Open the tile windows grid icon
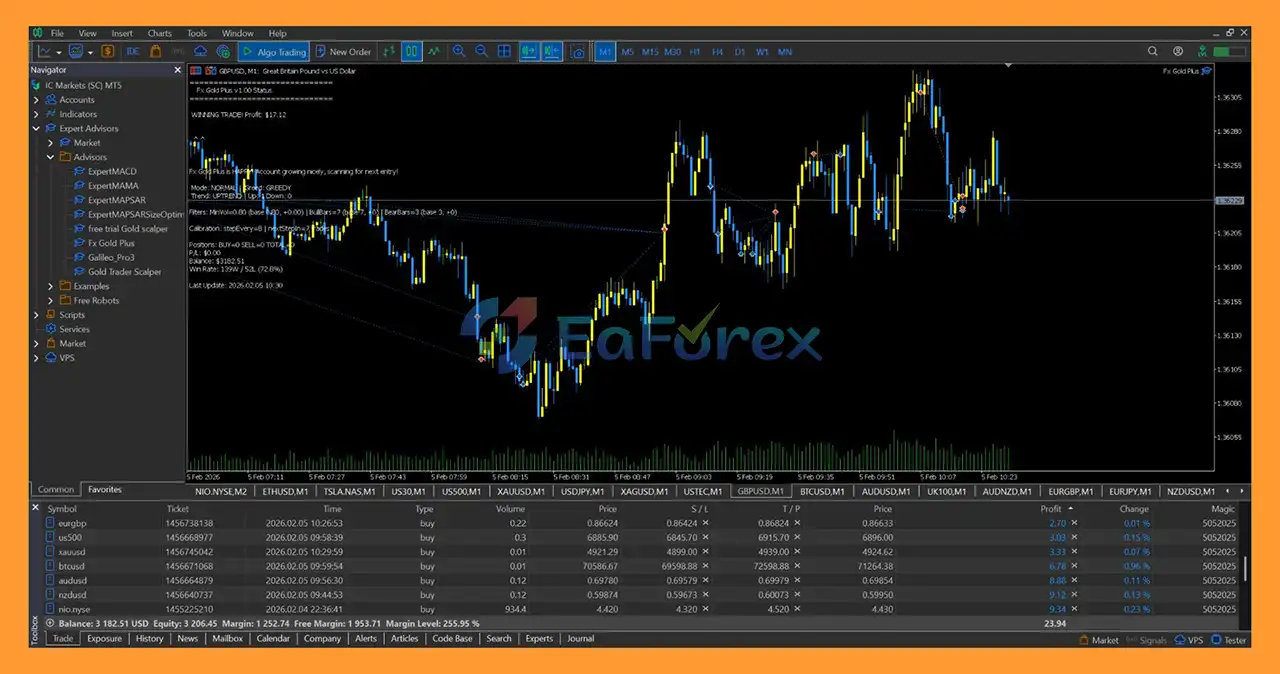The height and width of the screenshot is (674, 1280). (505, 51)
